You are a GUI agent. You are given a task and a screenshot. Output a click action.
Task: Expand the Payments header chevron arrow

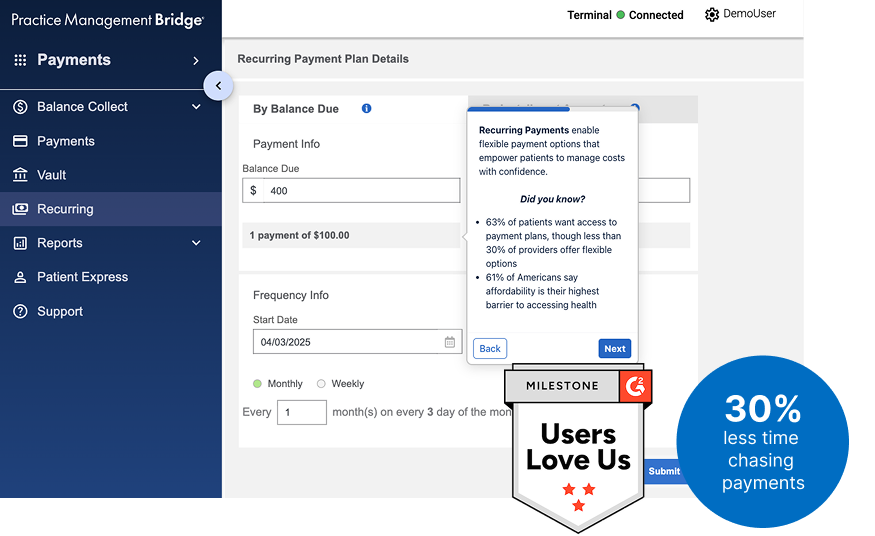point(196,60)
